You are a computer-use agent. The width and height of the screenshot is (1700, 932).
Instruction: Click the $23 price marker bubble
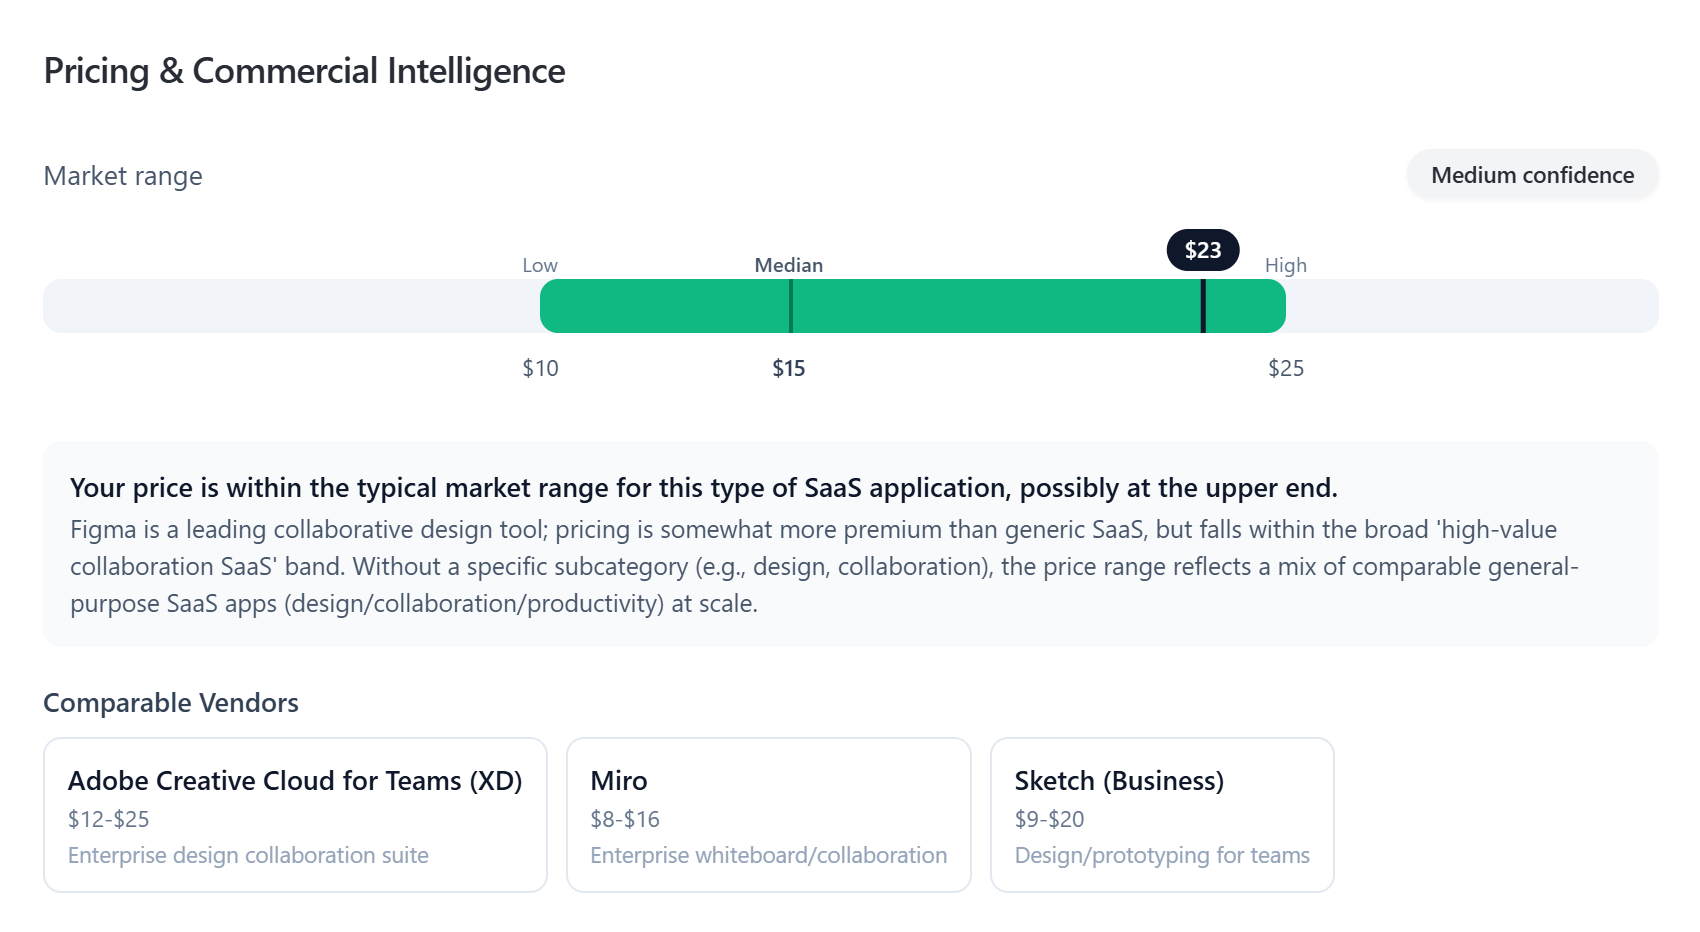point(1203,250)
